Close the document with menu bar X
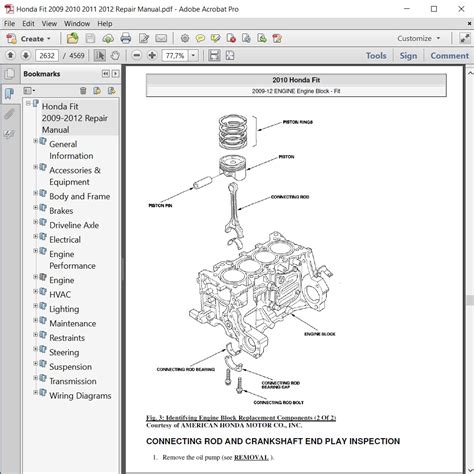Viewport: 474px width, 474px height. pos(469,24)
